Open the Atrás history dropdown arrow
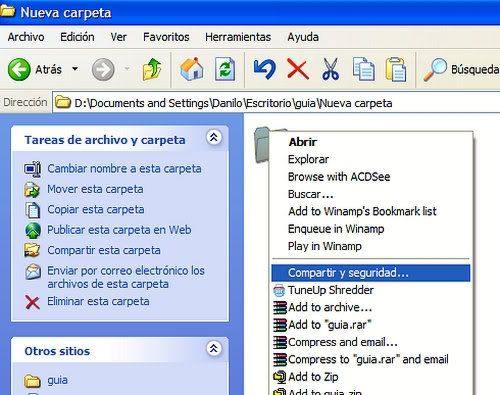Image resolution: width=500 pixels, height=395 pixels. [x=75, y=69]
